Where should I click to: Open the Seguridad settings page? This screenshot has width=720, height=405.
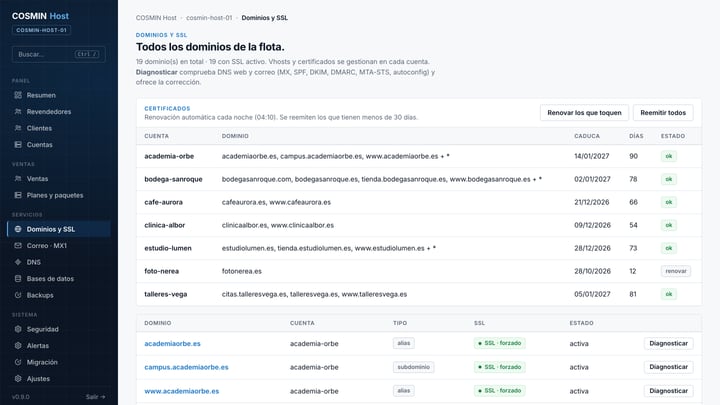[x=59, y=329]
